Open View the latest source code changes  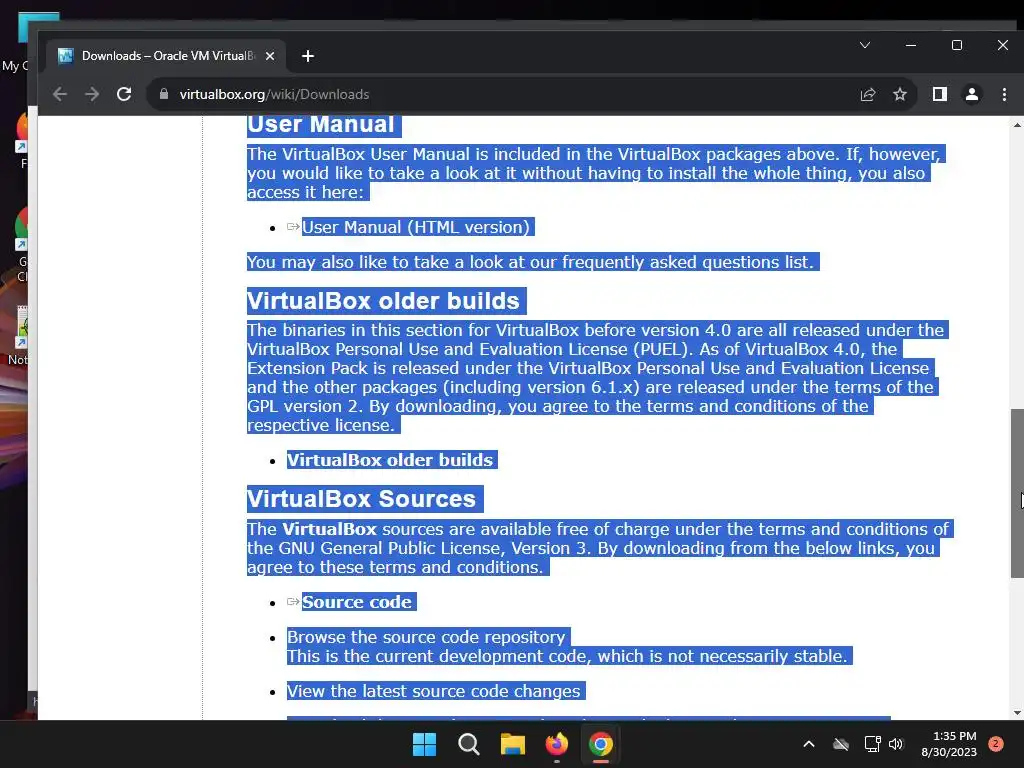coord(434,691)
